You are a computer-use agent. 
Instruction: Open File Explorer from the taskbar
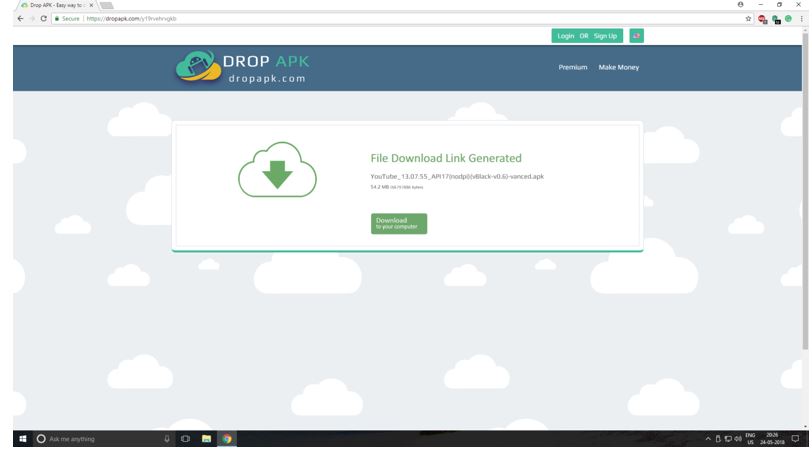click(x=206, y=439)
